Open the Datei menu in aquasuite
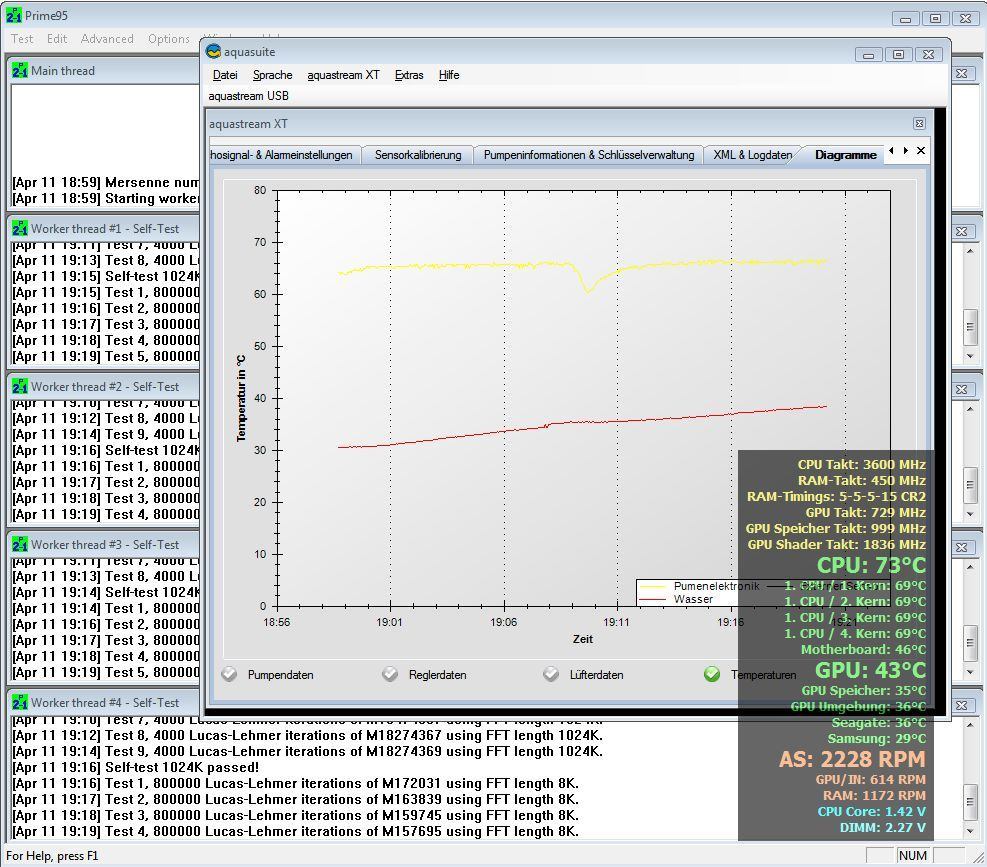Screen dimensions: 987x867 click(x=225, y=75)
